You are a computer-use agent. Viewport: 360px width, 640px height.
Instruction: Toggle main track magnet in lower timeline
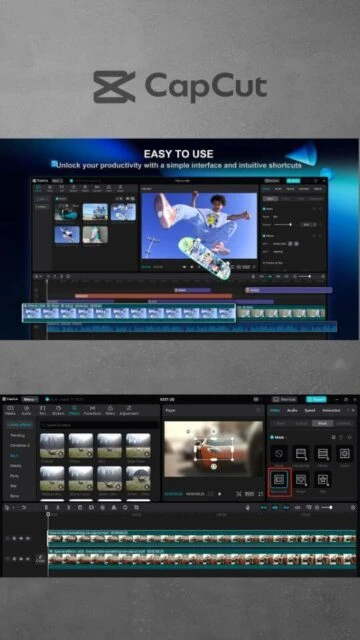coord(264,507)
